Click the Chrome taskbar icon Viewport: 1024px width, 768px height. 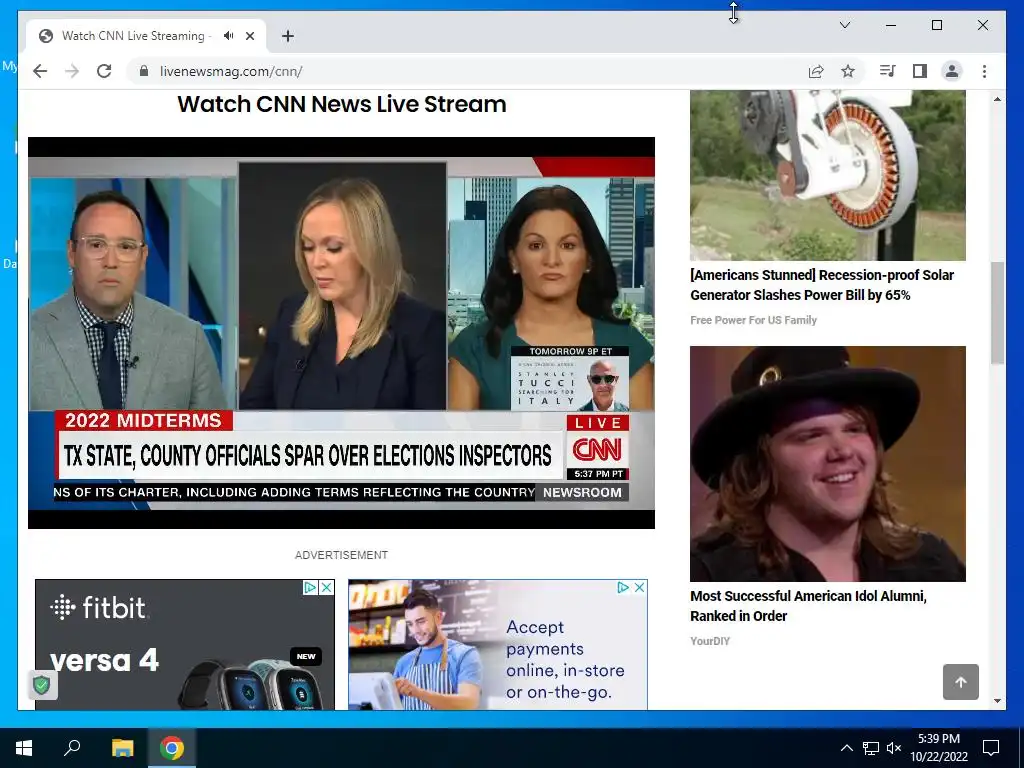[x=172, y=748]
